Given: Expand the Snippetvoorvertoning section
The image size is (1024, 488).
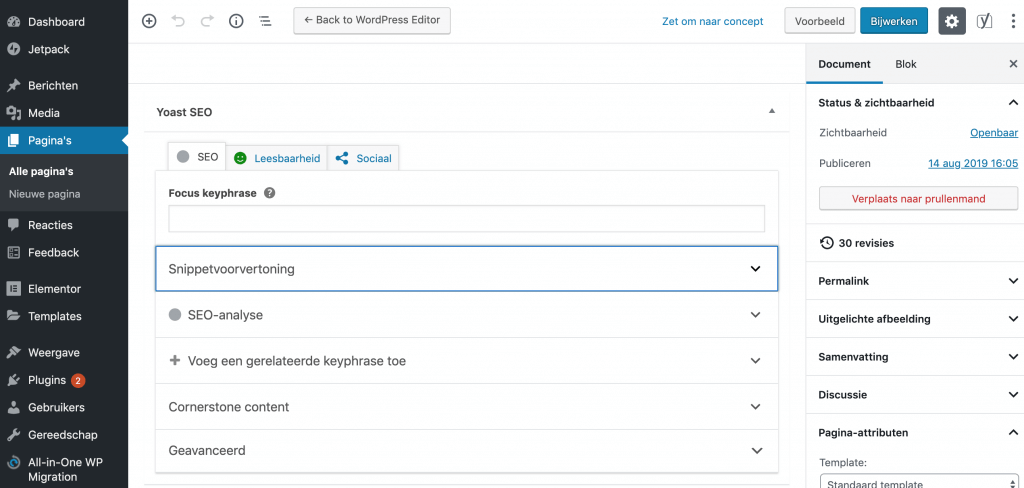Looking at the screenshot, I should 466,268.
